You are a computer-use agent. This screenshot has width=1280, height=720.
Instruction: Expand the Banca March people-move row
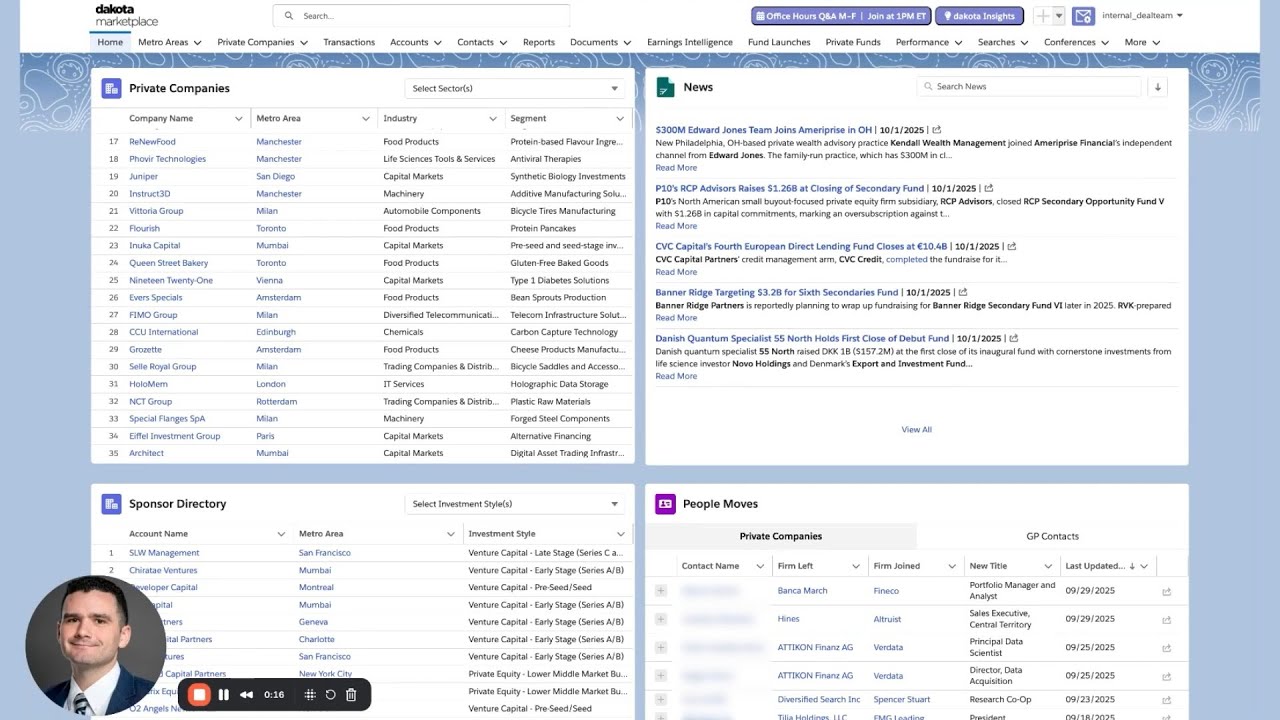660,591
